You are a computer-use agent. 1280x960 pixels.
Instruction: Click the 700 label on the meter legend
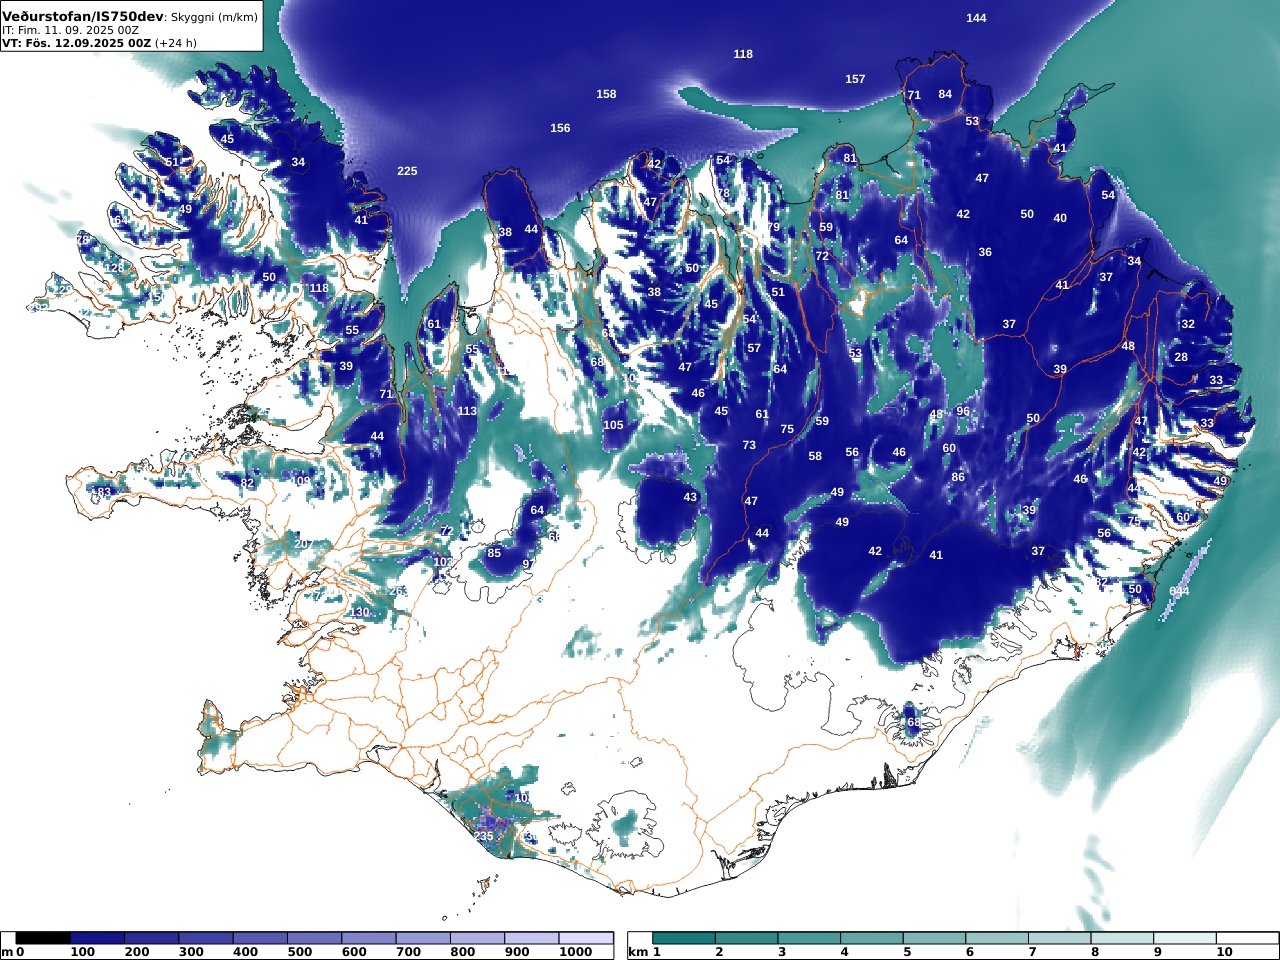pos(408,952)
